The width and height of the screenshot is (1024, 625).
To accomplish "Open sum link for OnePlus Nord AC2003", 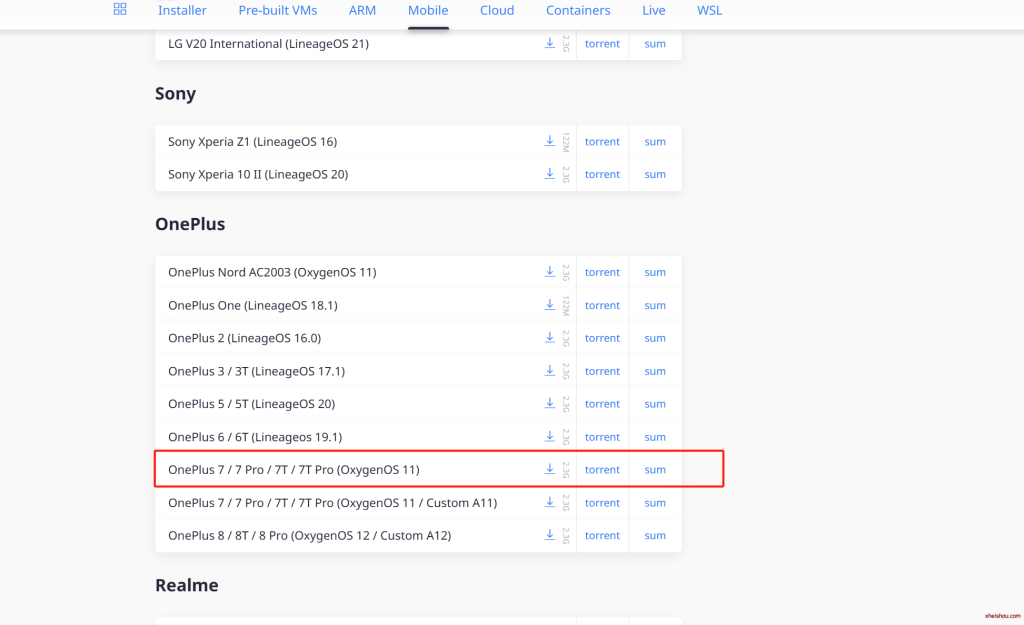I will tap(655, 272).
